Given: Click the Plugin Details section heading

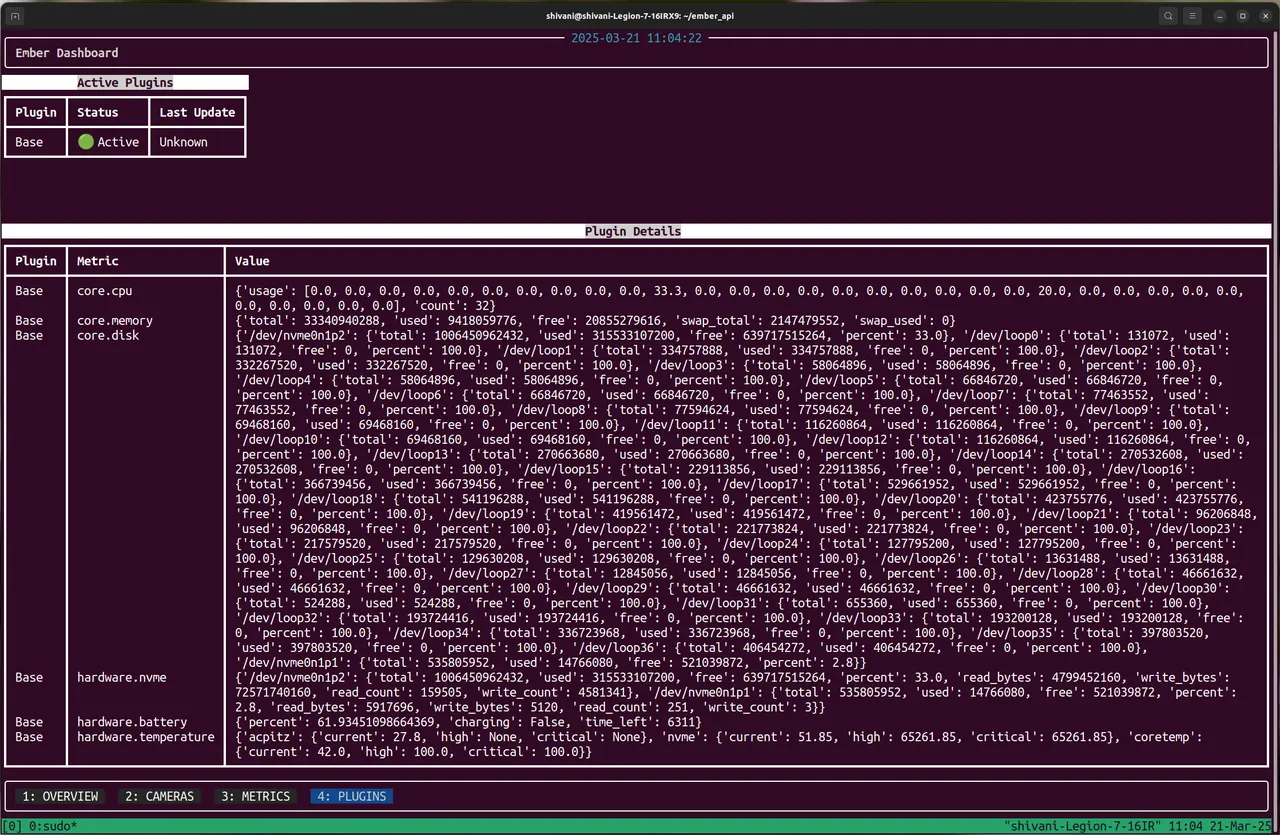Looking at the screenshot, I should point(633,231).
